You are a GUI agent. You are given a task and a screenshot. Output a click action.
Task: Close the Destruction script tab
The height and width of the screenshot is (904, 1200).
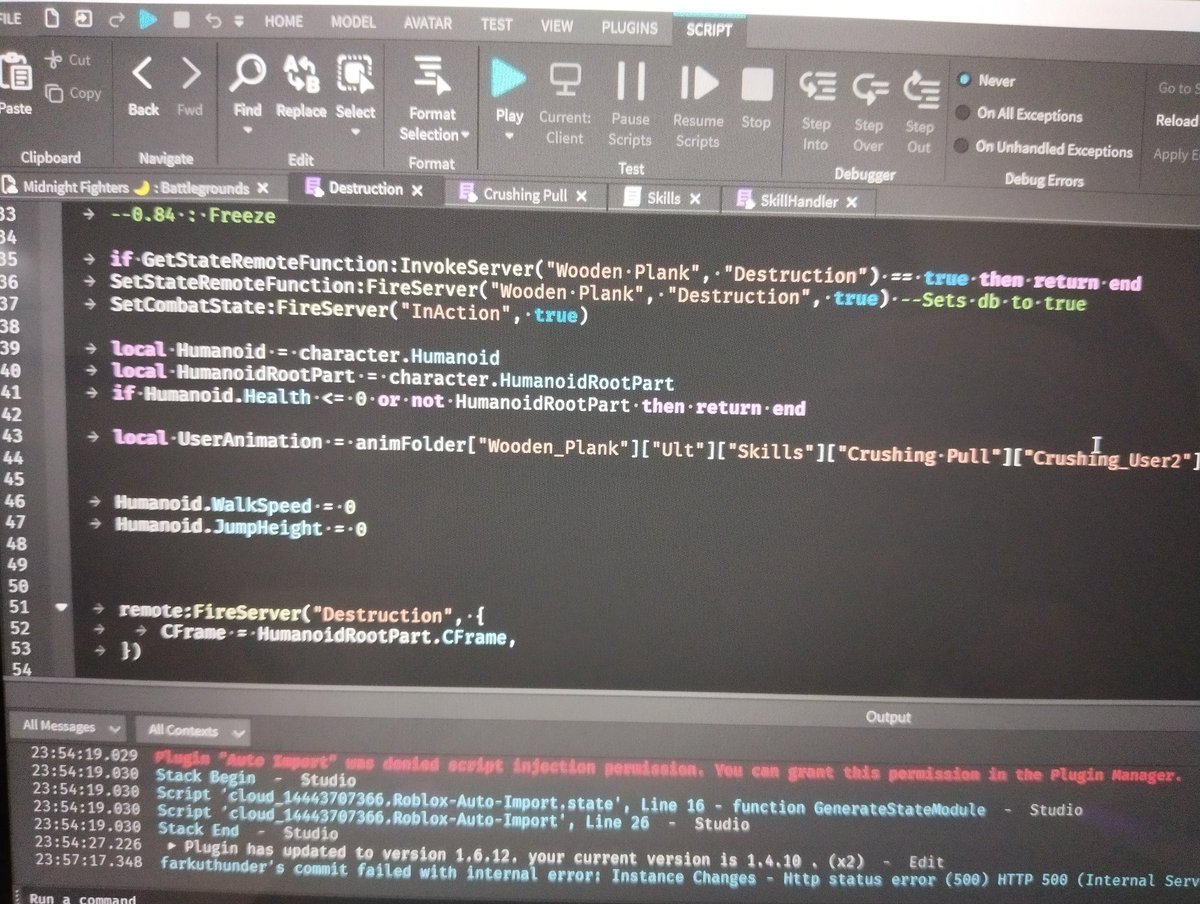[x=417, y=190]
